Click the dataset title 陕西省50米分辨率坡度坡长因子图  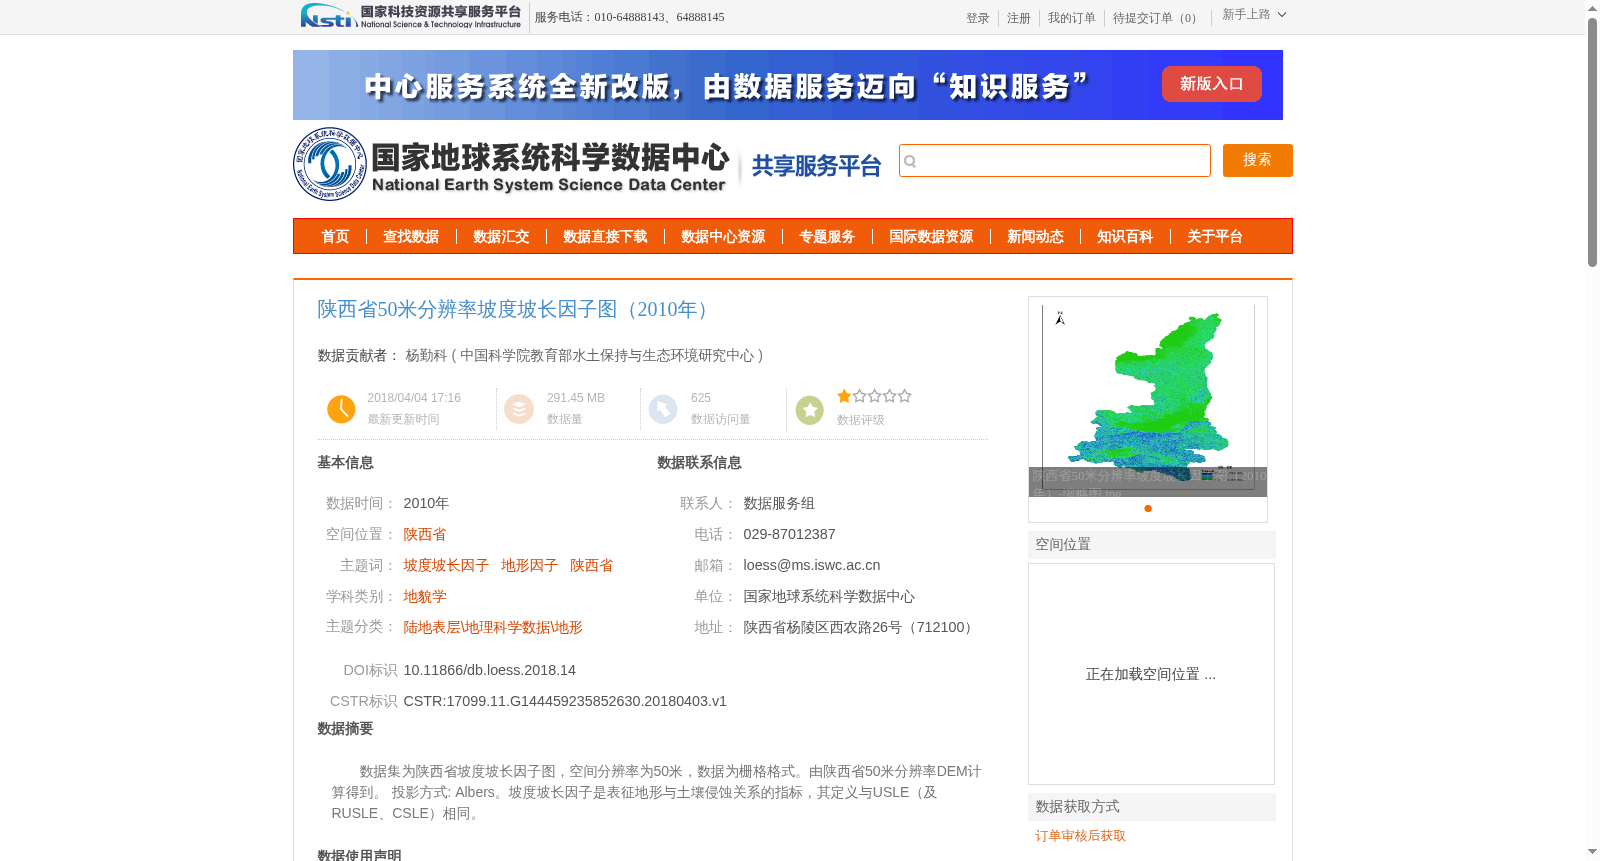pyautogui.click(x=517, y=309)
